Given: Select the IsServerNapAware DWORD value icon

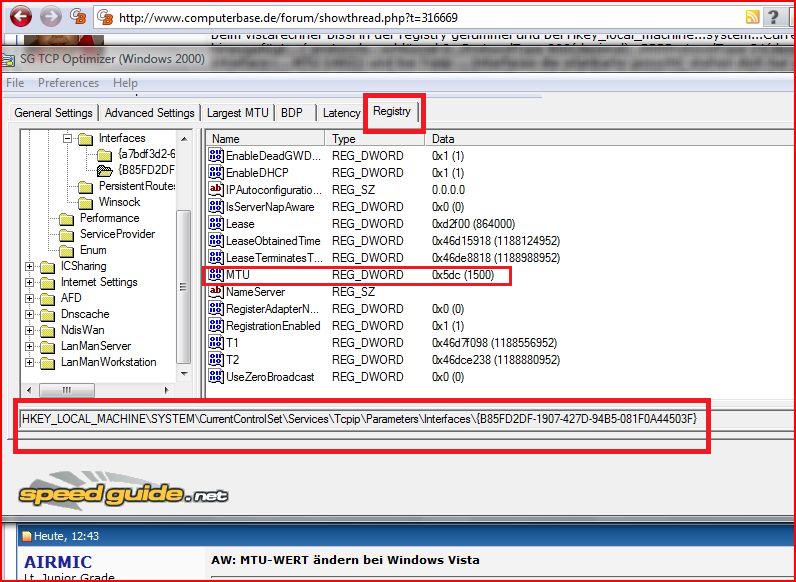Looking at the screenshot, I should [x=216, y=206].
